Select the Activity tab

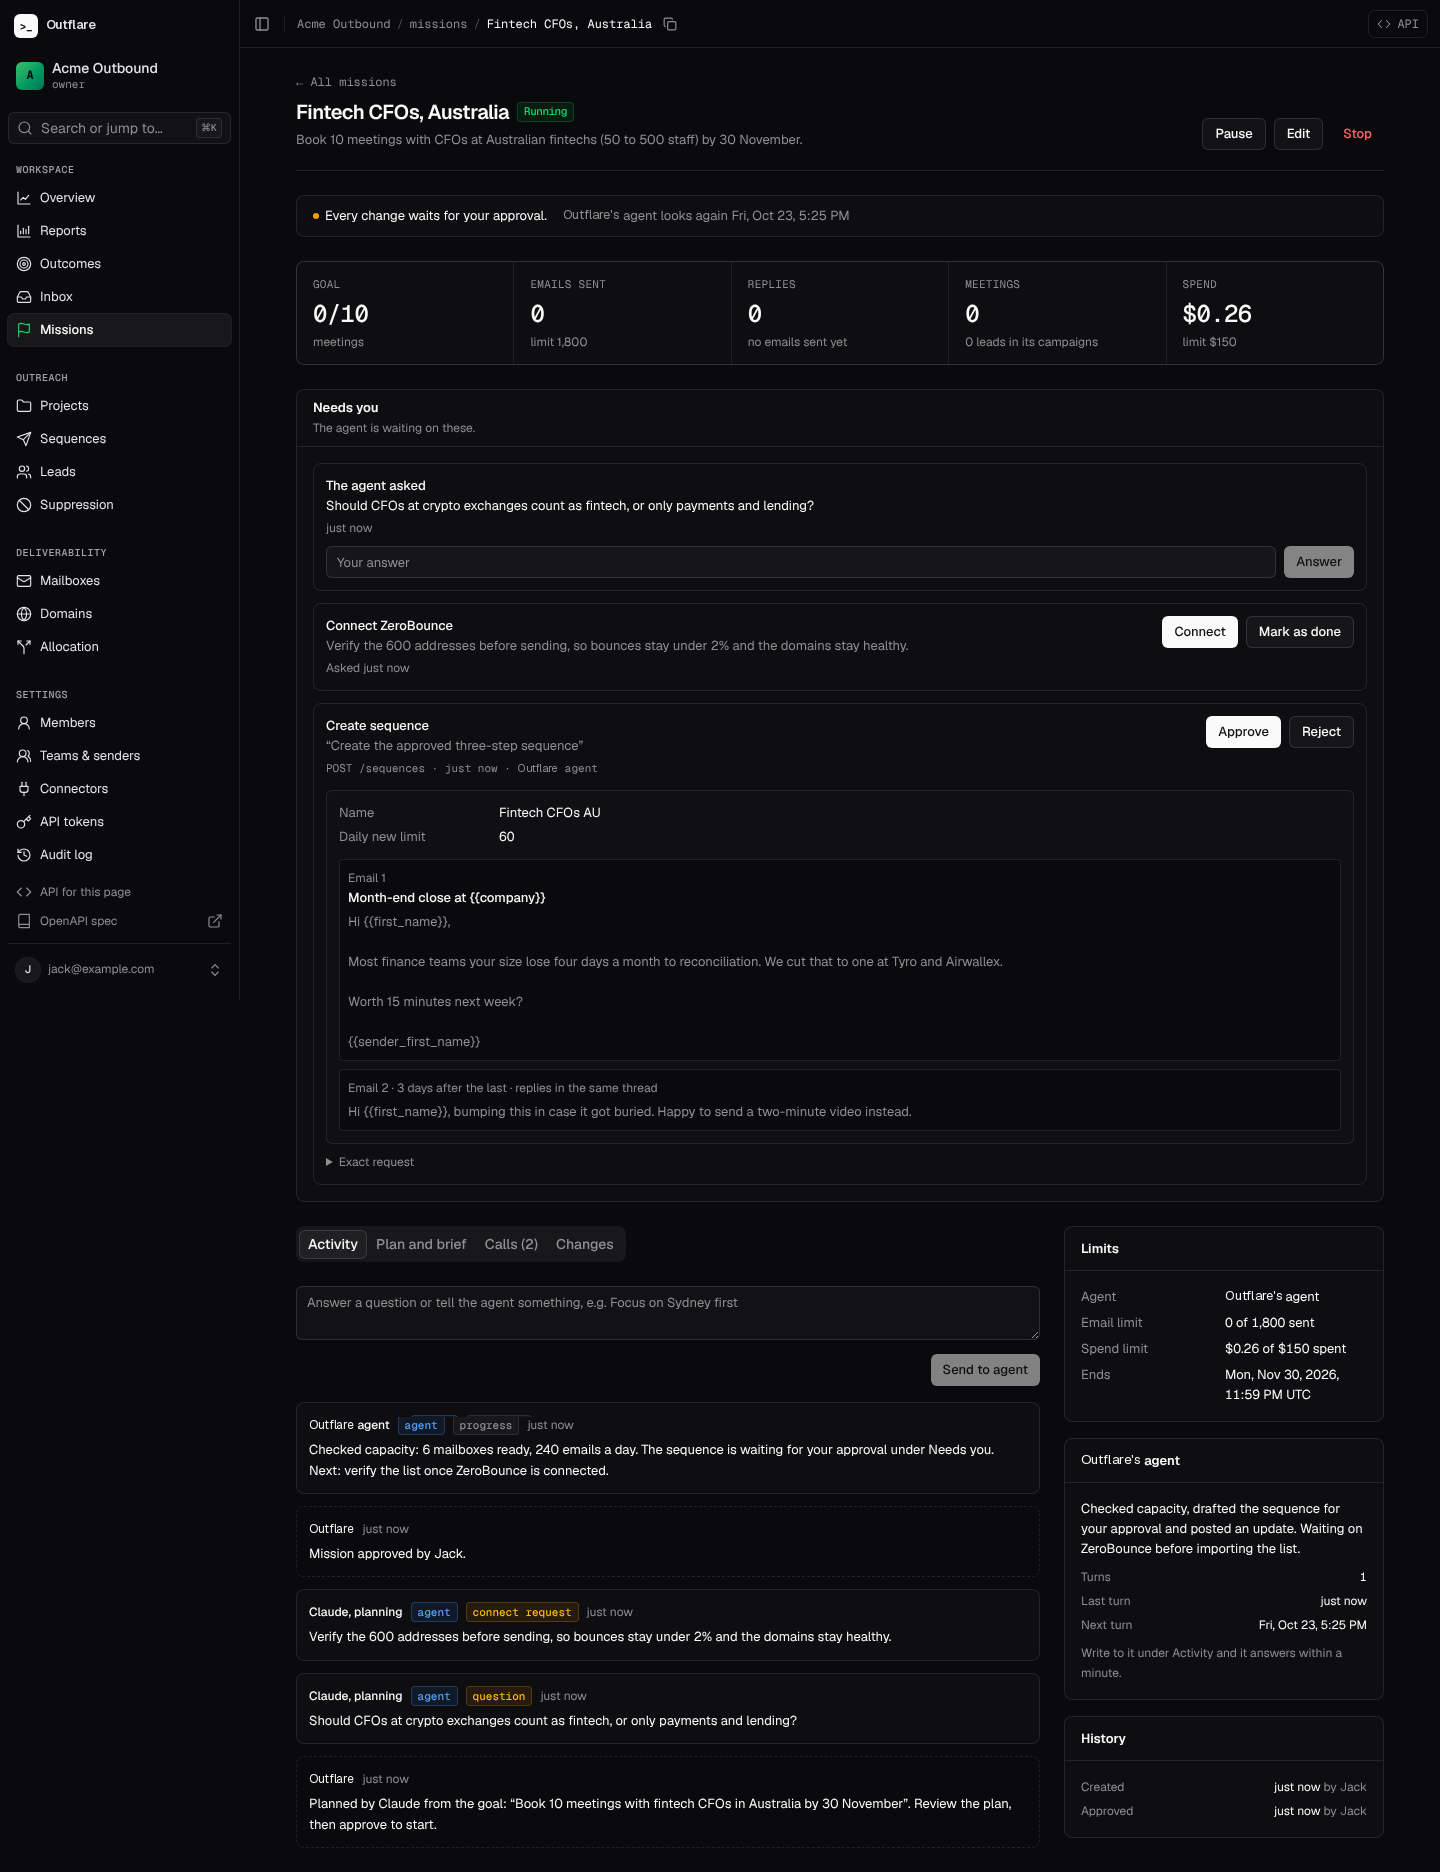pyautogui.click(x=333, y=1244)
